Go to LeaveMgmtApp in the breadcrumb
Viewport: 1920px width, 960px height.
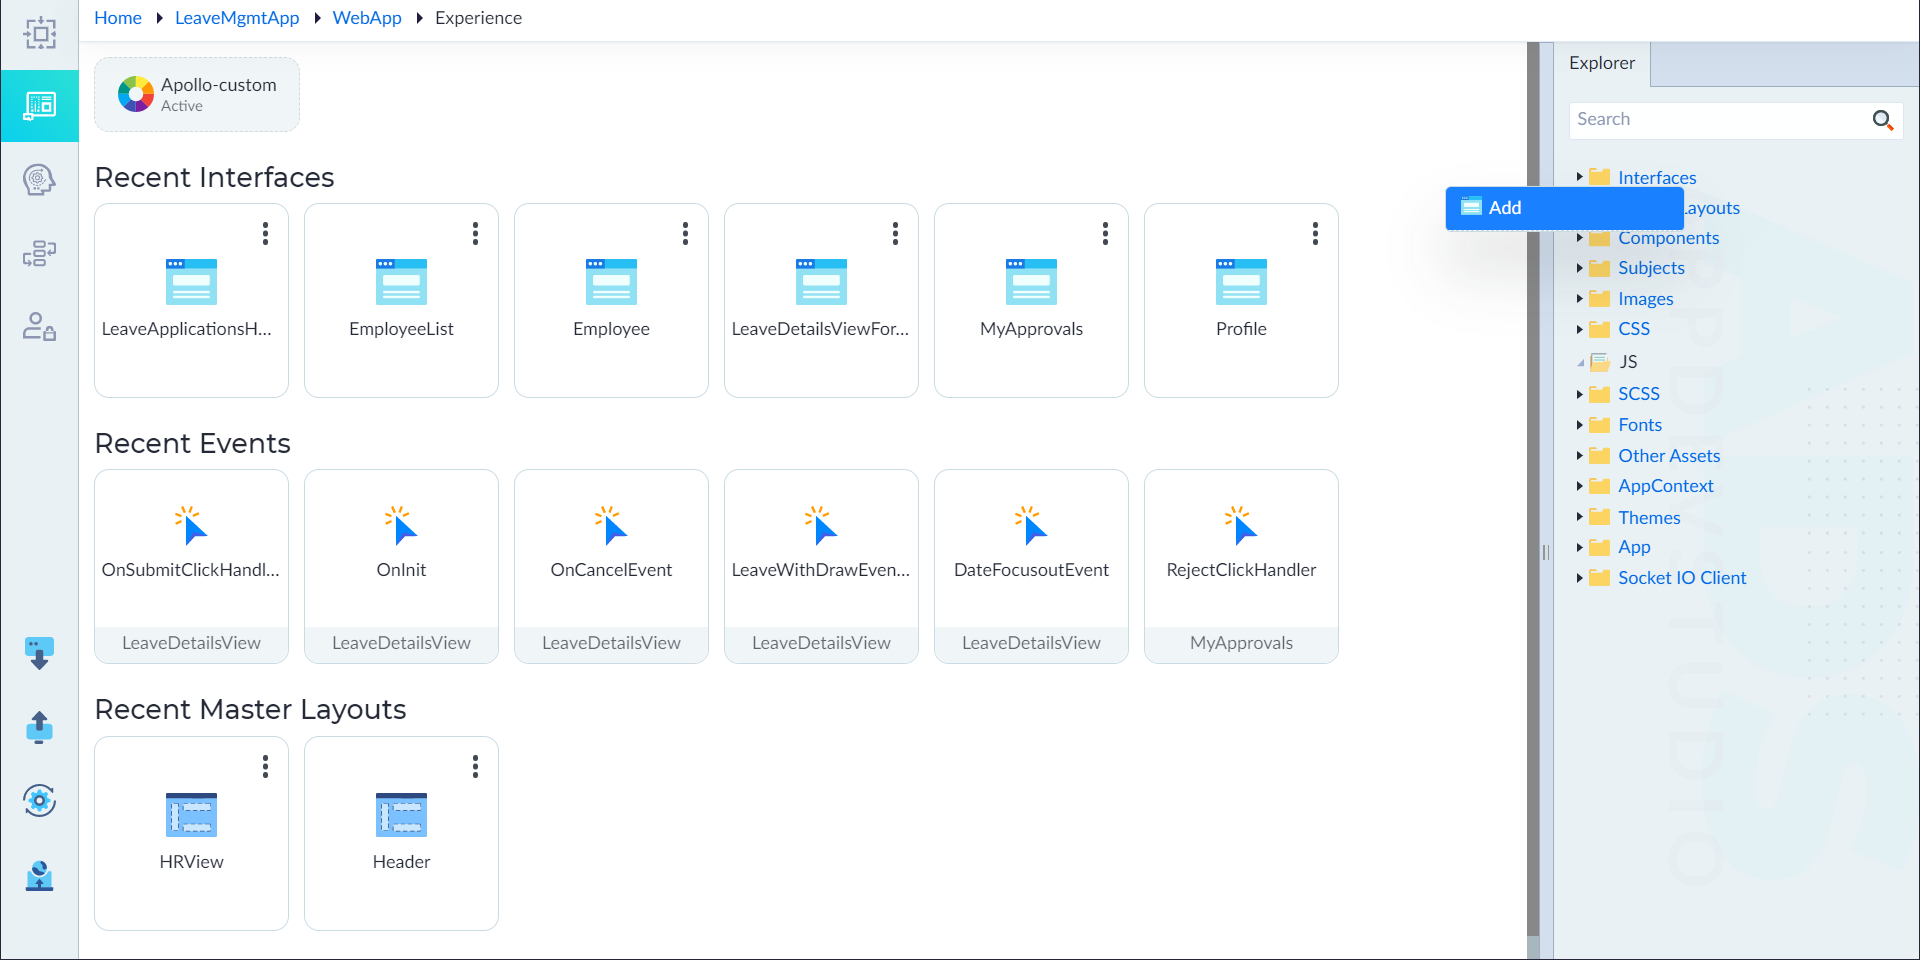237,18
